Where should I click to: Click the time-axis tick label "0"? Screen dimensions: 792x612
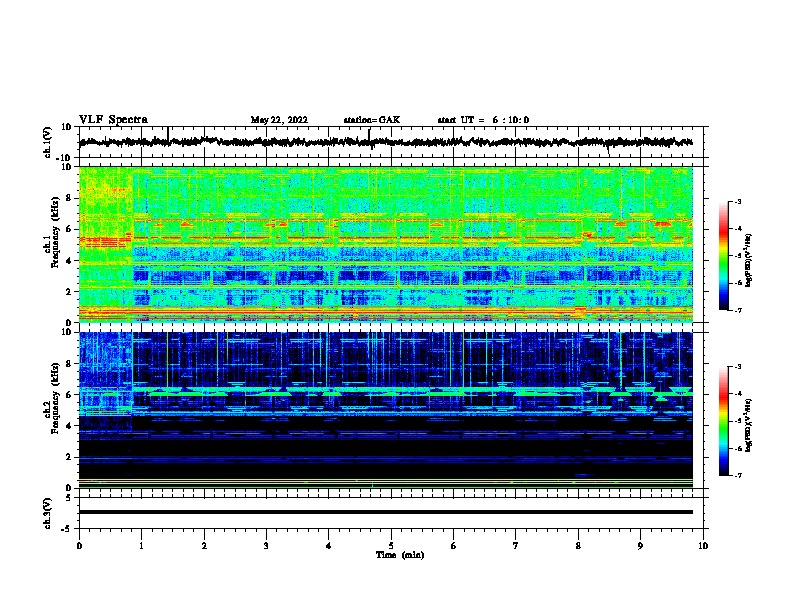79,546
